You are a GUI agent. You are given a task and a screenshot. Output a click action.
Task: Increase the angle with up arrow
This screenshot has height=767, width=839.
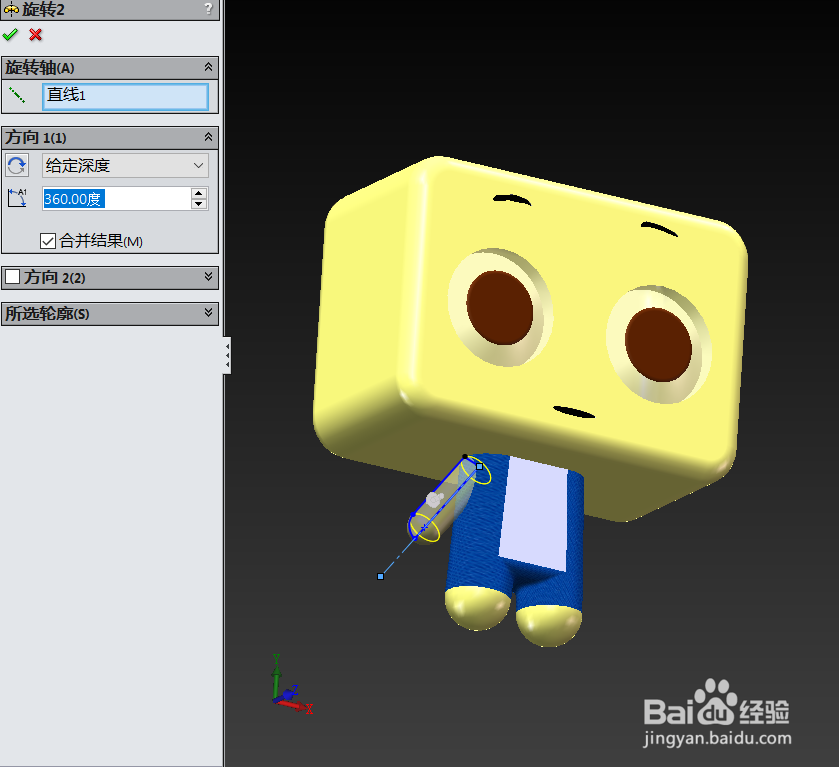pyautogui.click(x=199, y=193)
